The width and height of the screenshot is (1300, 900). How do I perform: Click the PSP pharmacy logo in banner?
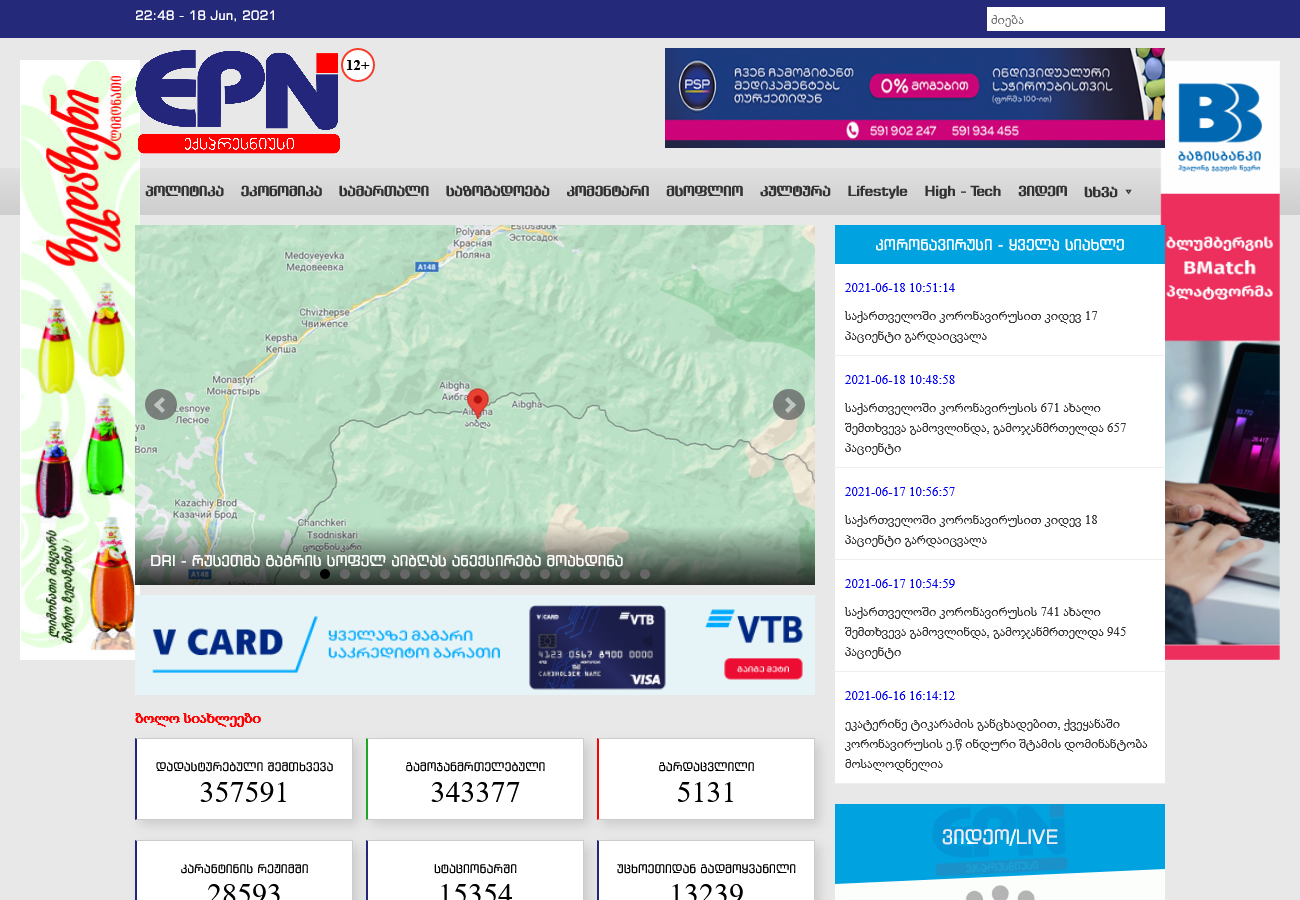click(698, 86)
